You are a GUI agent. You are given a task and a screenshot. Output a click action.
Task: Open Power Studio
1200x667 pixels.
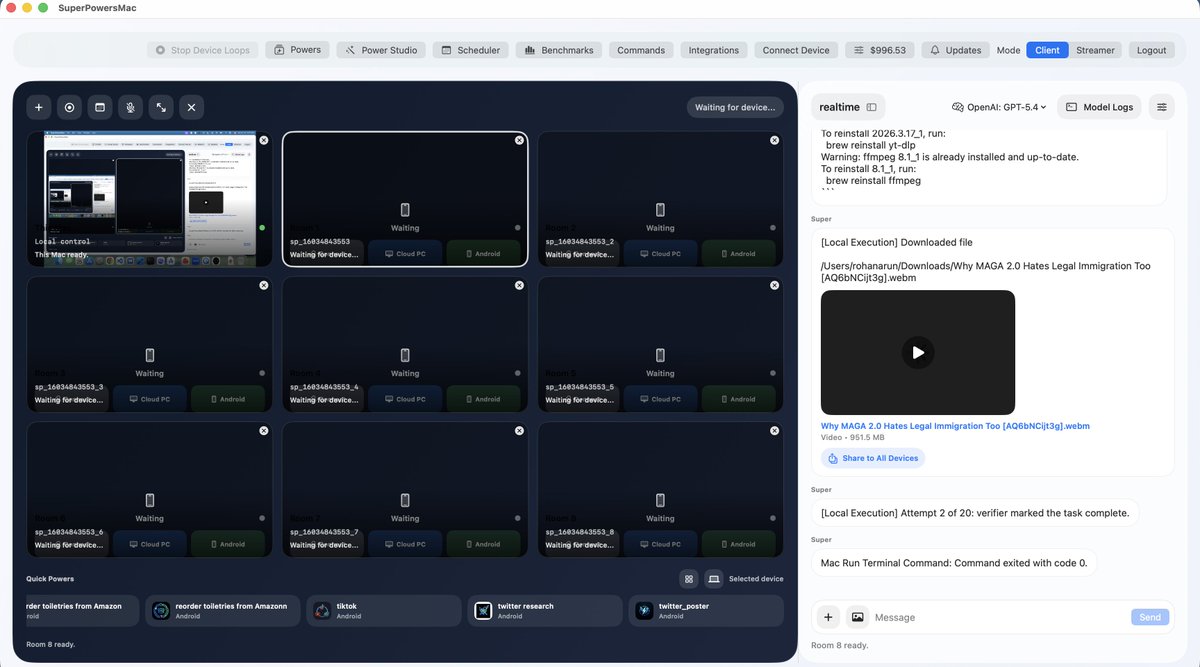click(381, 50)
